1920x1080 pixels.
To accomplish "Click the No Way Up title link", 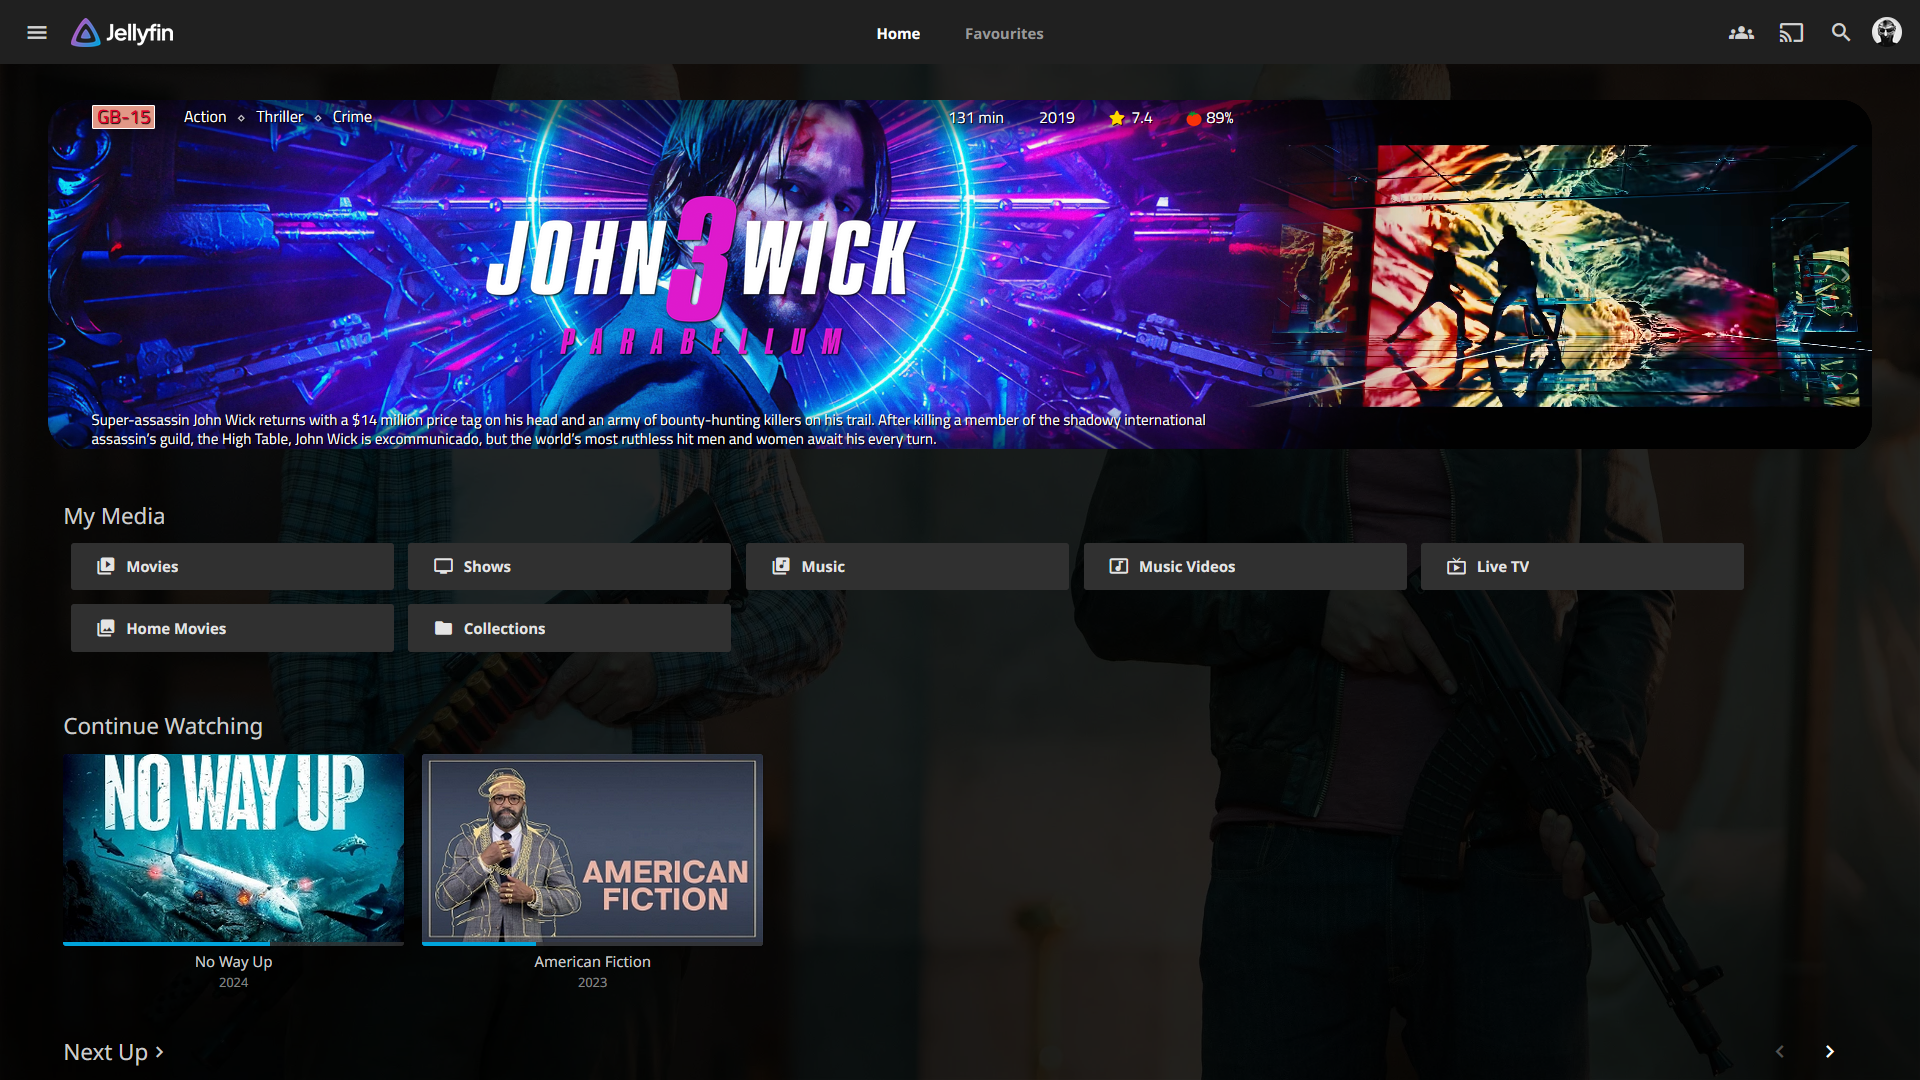I will point(233,962).
